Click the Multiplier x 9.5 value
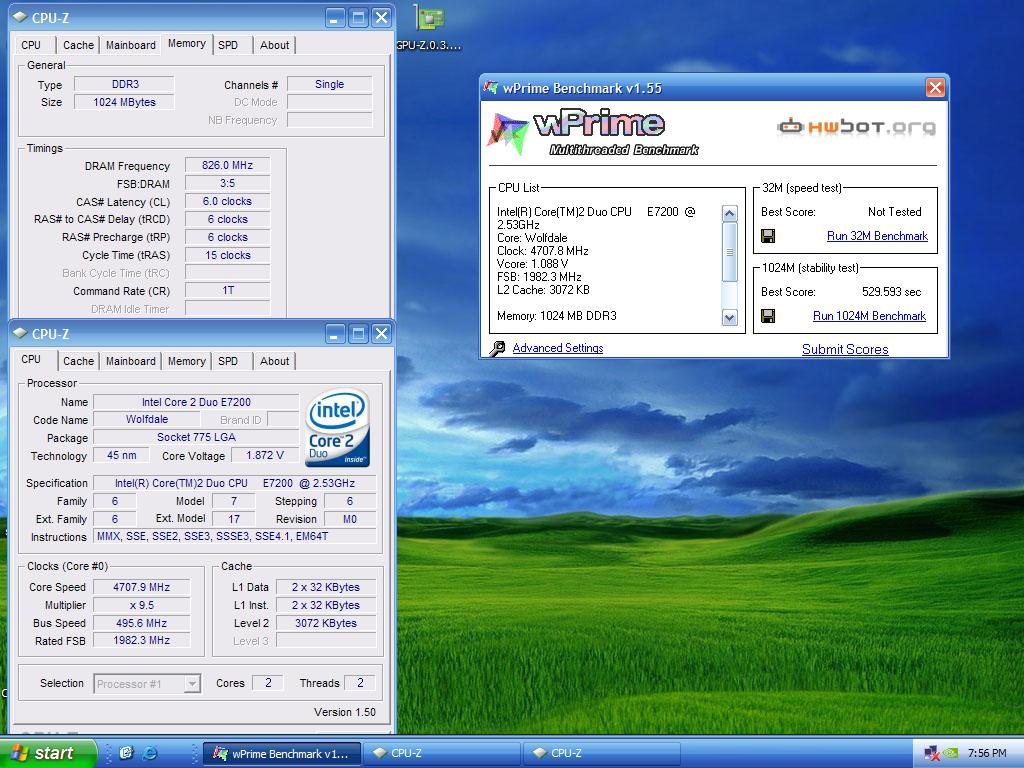 pos(142,605)
